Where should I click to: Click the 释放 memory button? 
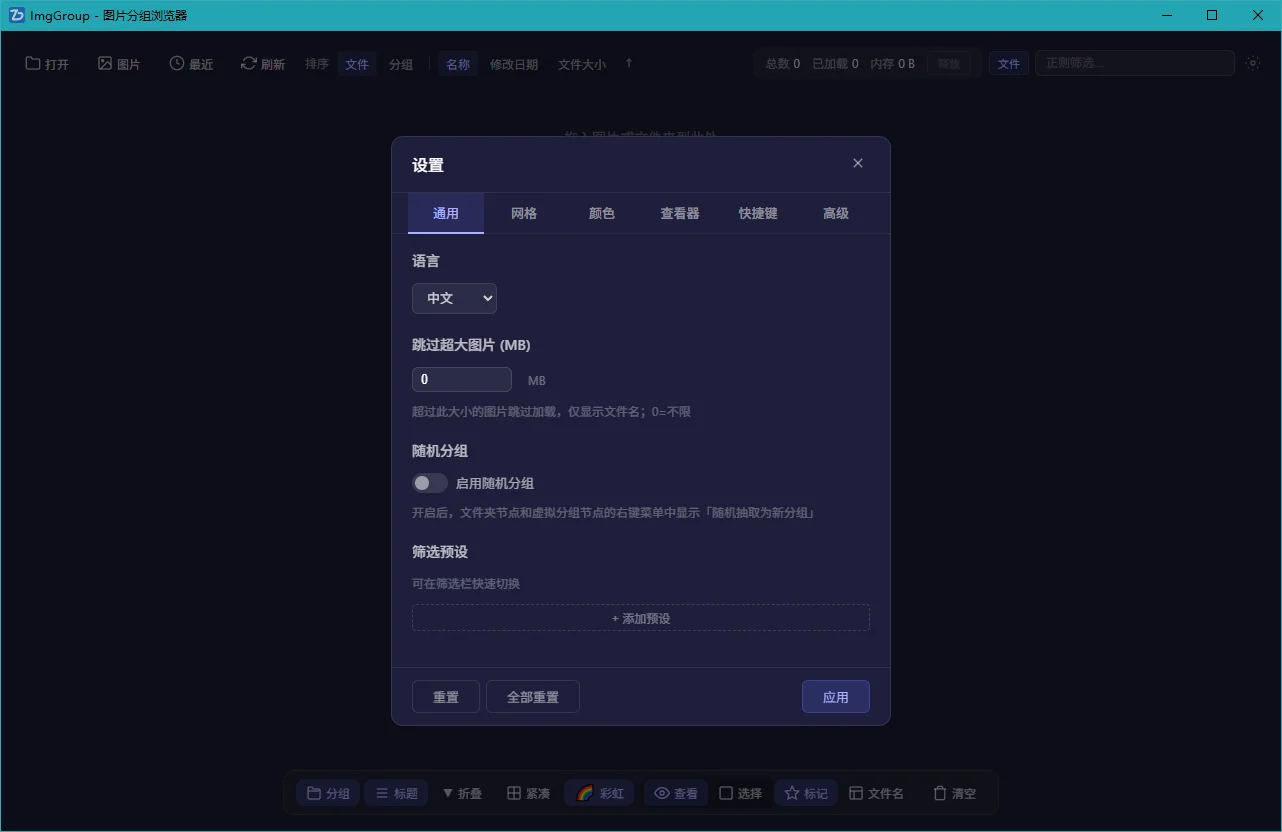click(949, 64)
